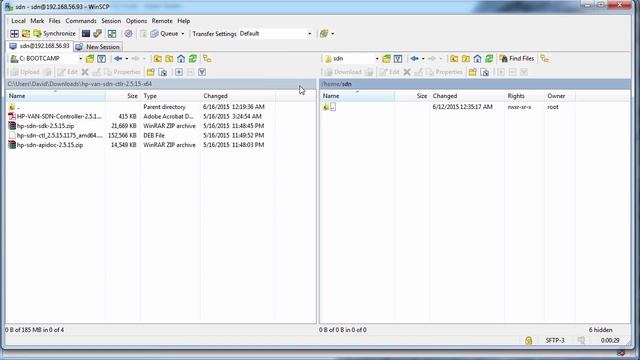Expand the Queue dropdown arrow
The image size is (640, 360).
click(x=182, y=33)
